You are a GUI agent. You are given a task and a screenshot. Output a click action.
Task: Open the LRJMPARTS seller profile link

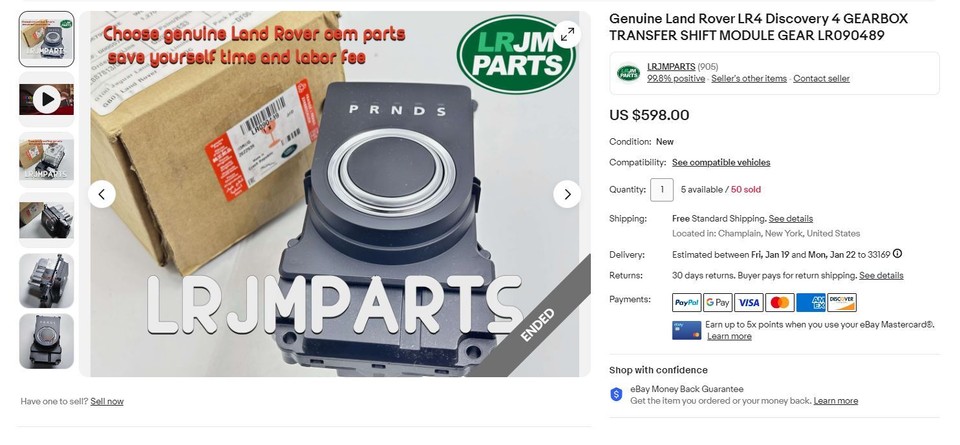671,67
